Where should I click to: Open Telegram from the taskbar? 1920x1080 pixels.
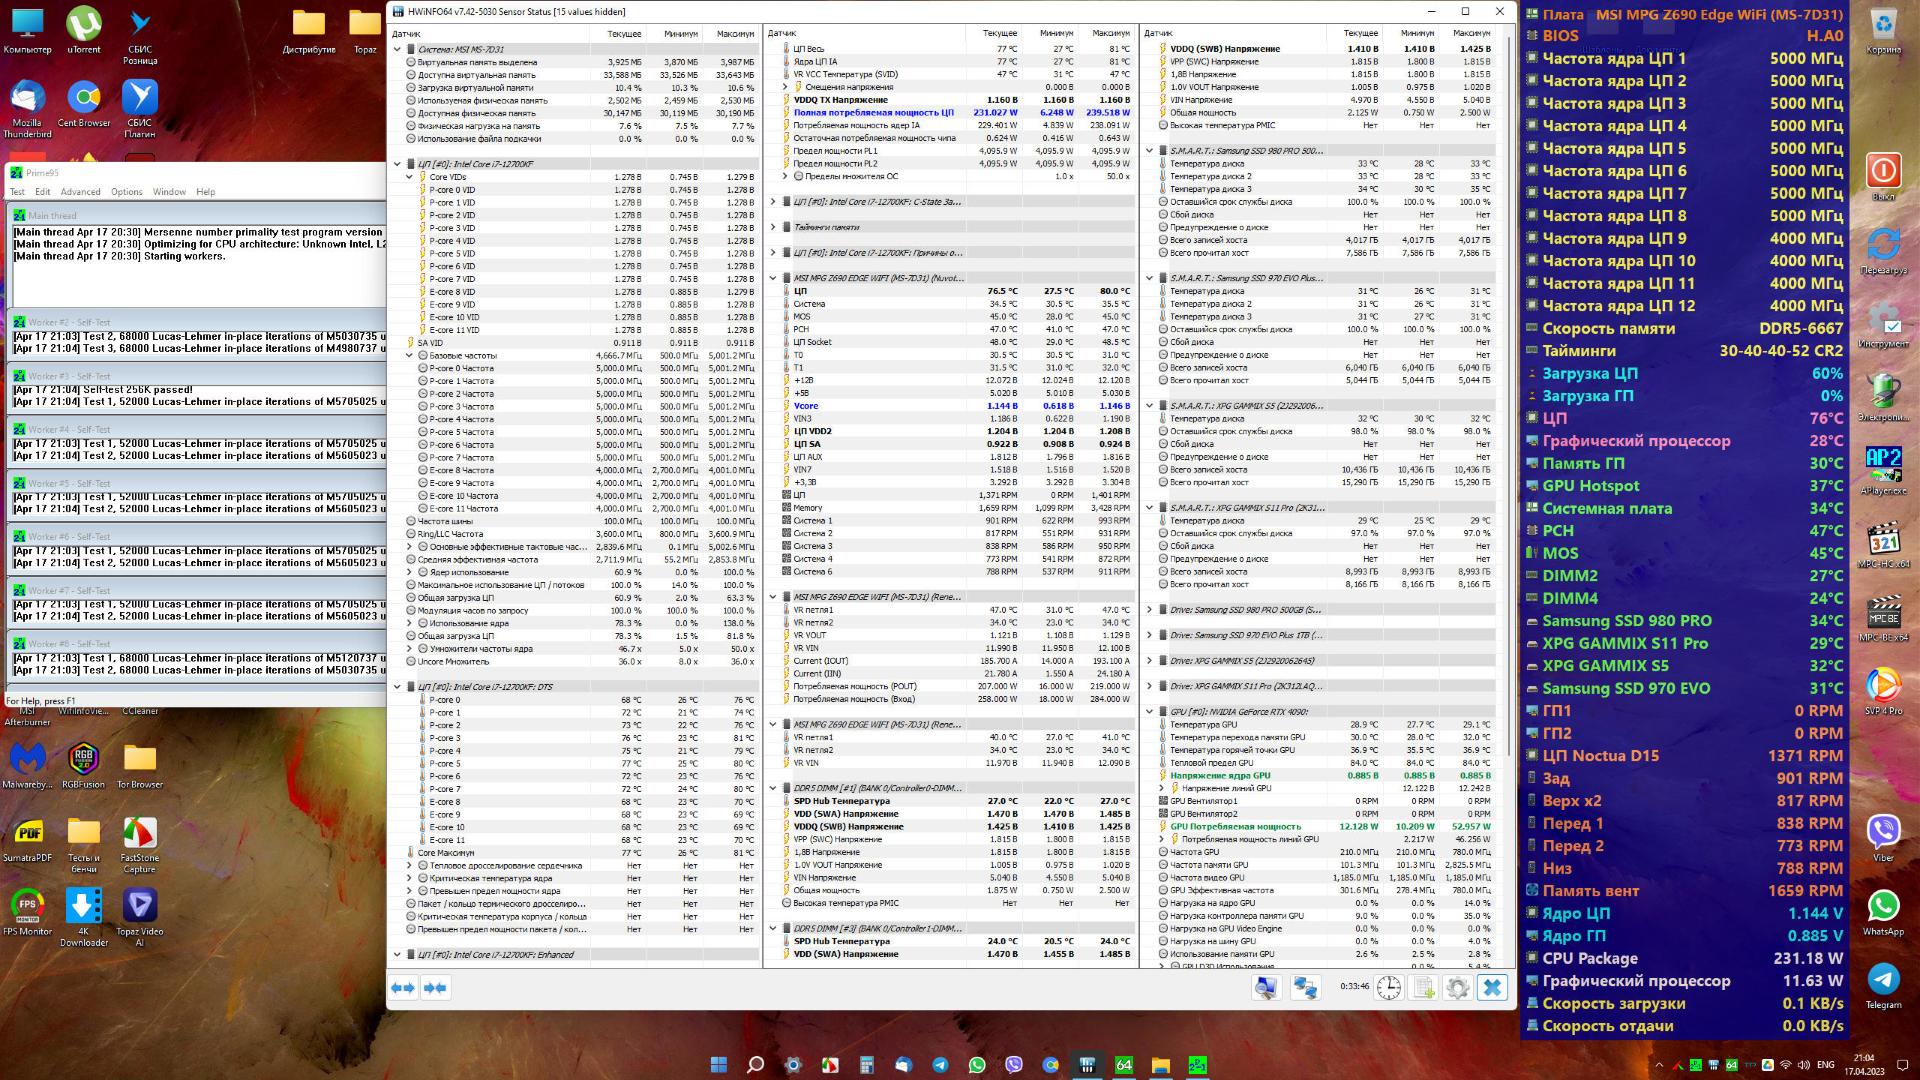940,1065
